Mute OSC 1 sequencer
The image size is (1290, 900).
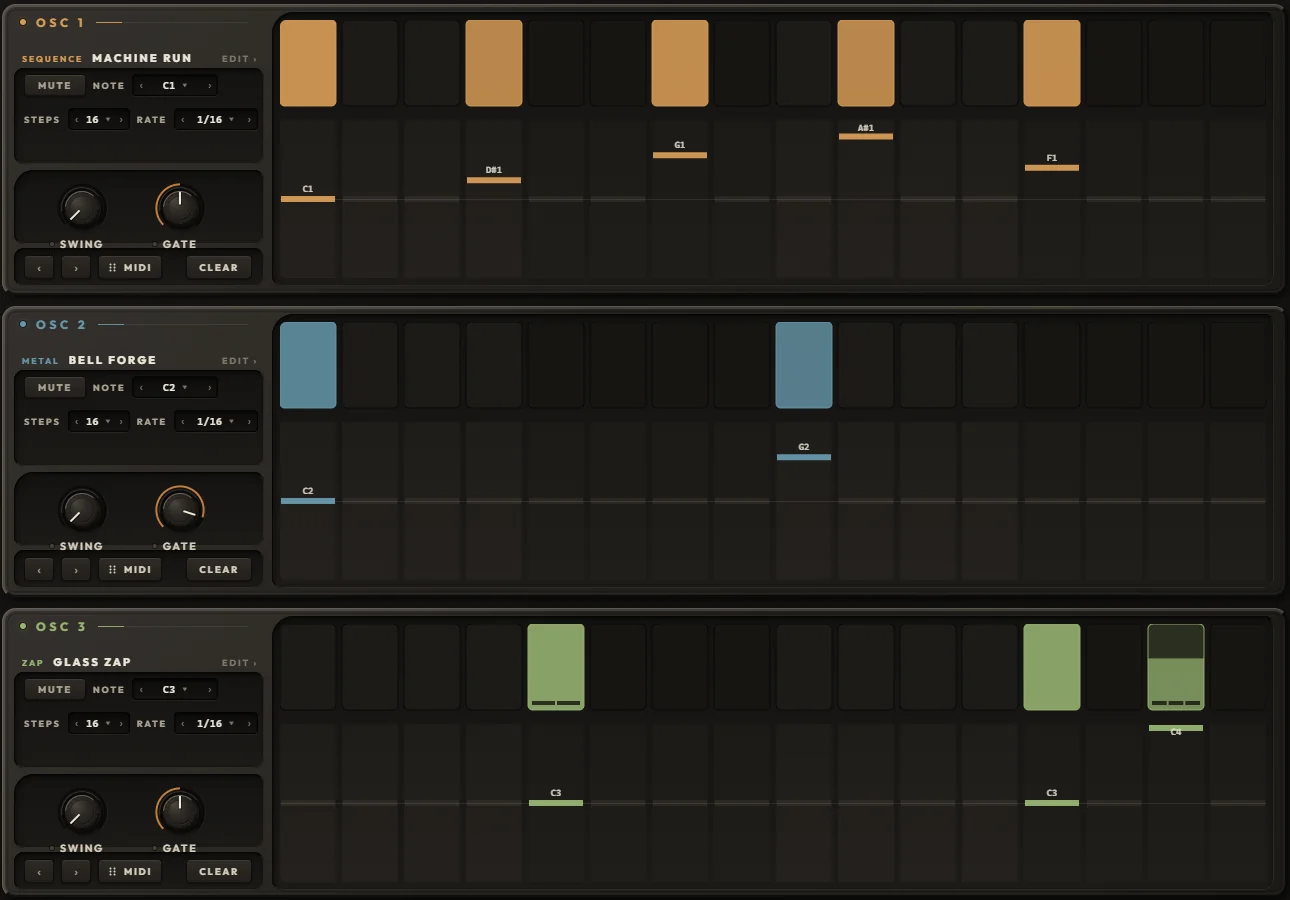(x=54, y=86)
